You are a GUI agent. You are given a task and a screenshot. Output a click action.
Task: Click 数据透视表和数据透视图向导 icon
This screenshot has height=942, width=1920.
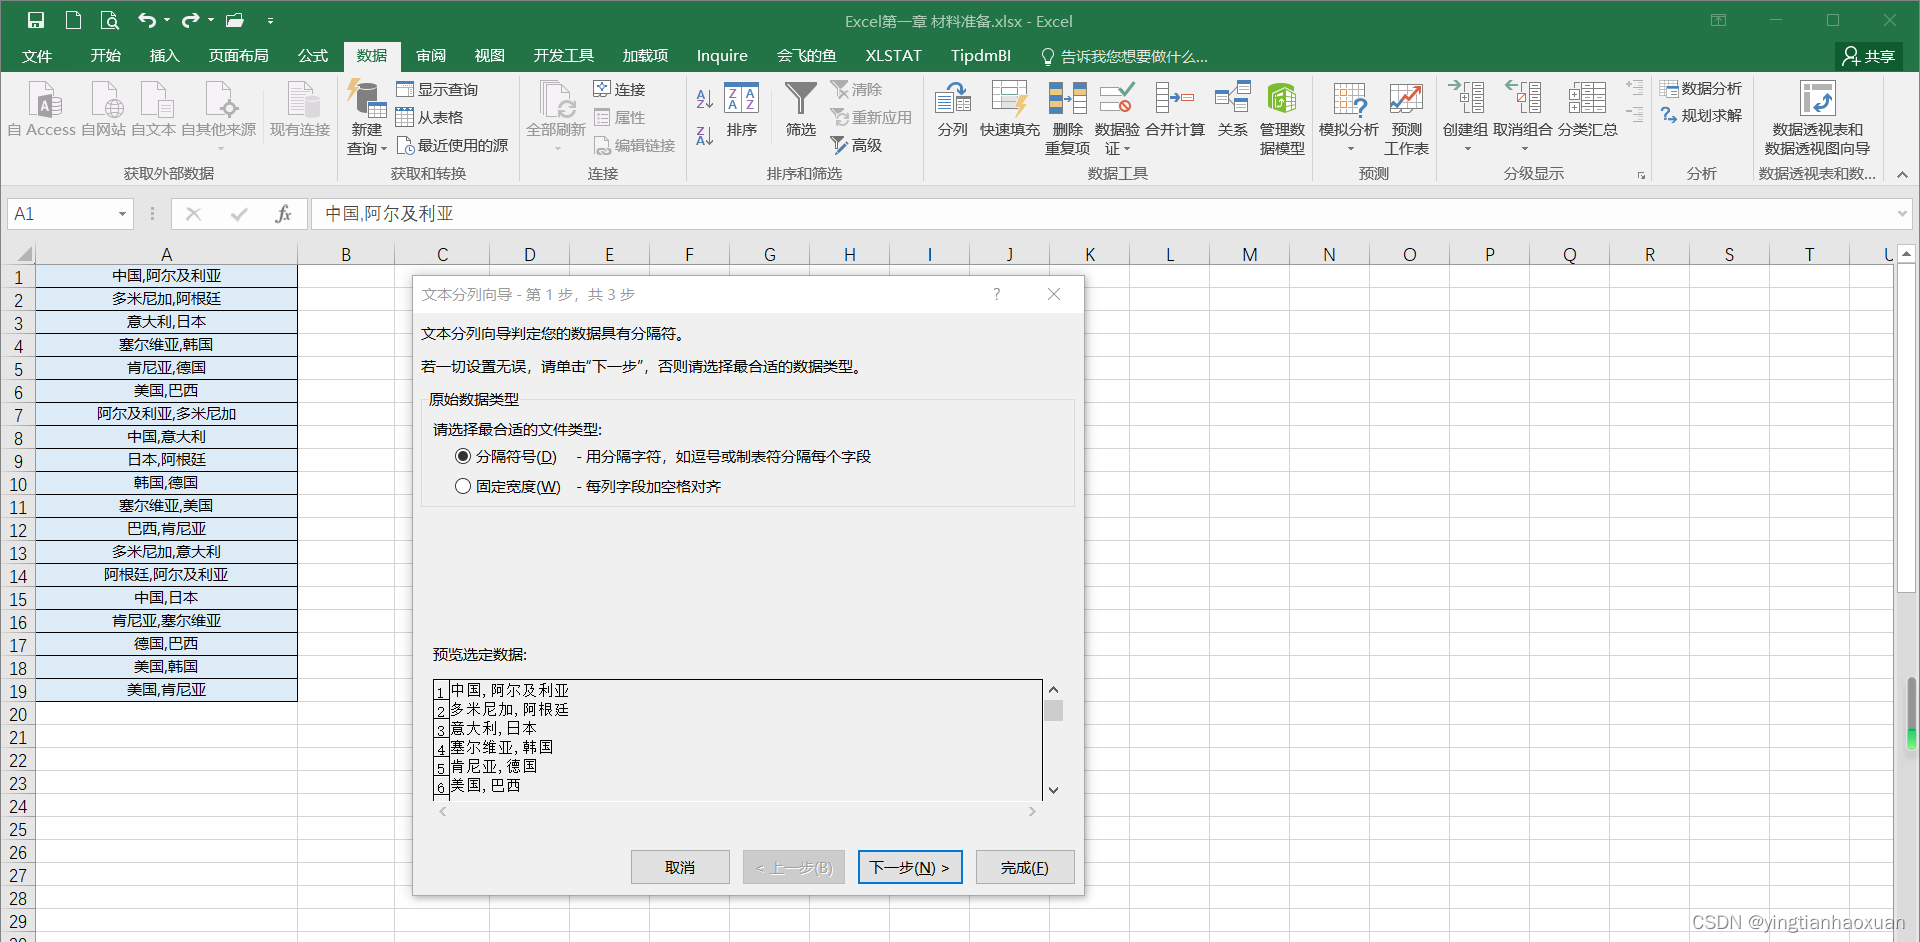(1817, 118)
